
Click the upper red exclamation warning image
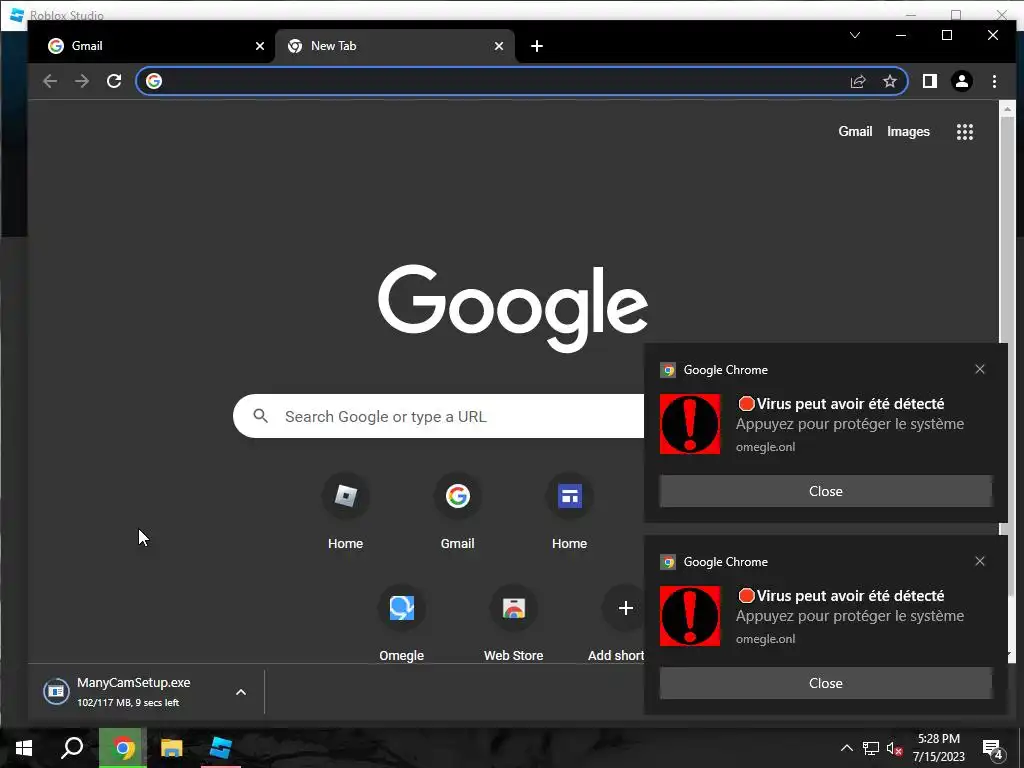tap(690, 424)
